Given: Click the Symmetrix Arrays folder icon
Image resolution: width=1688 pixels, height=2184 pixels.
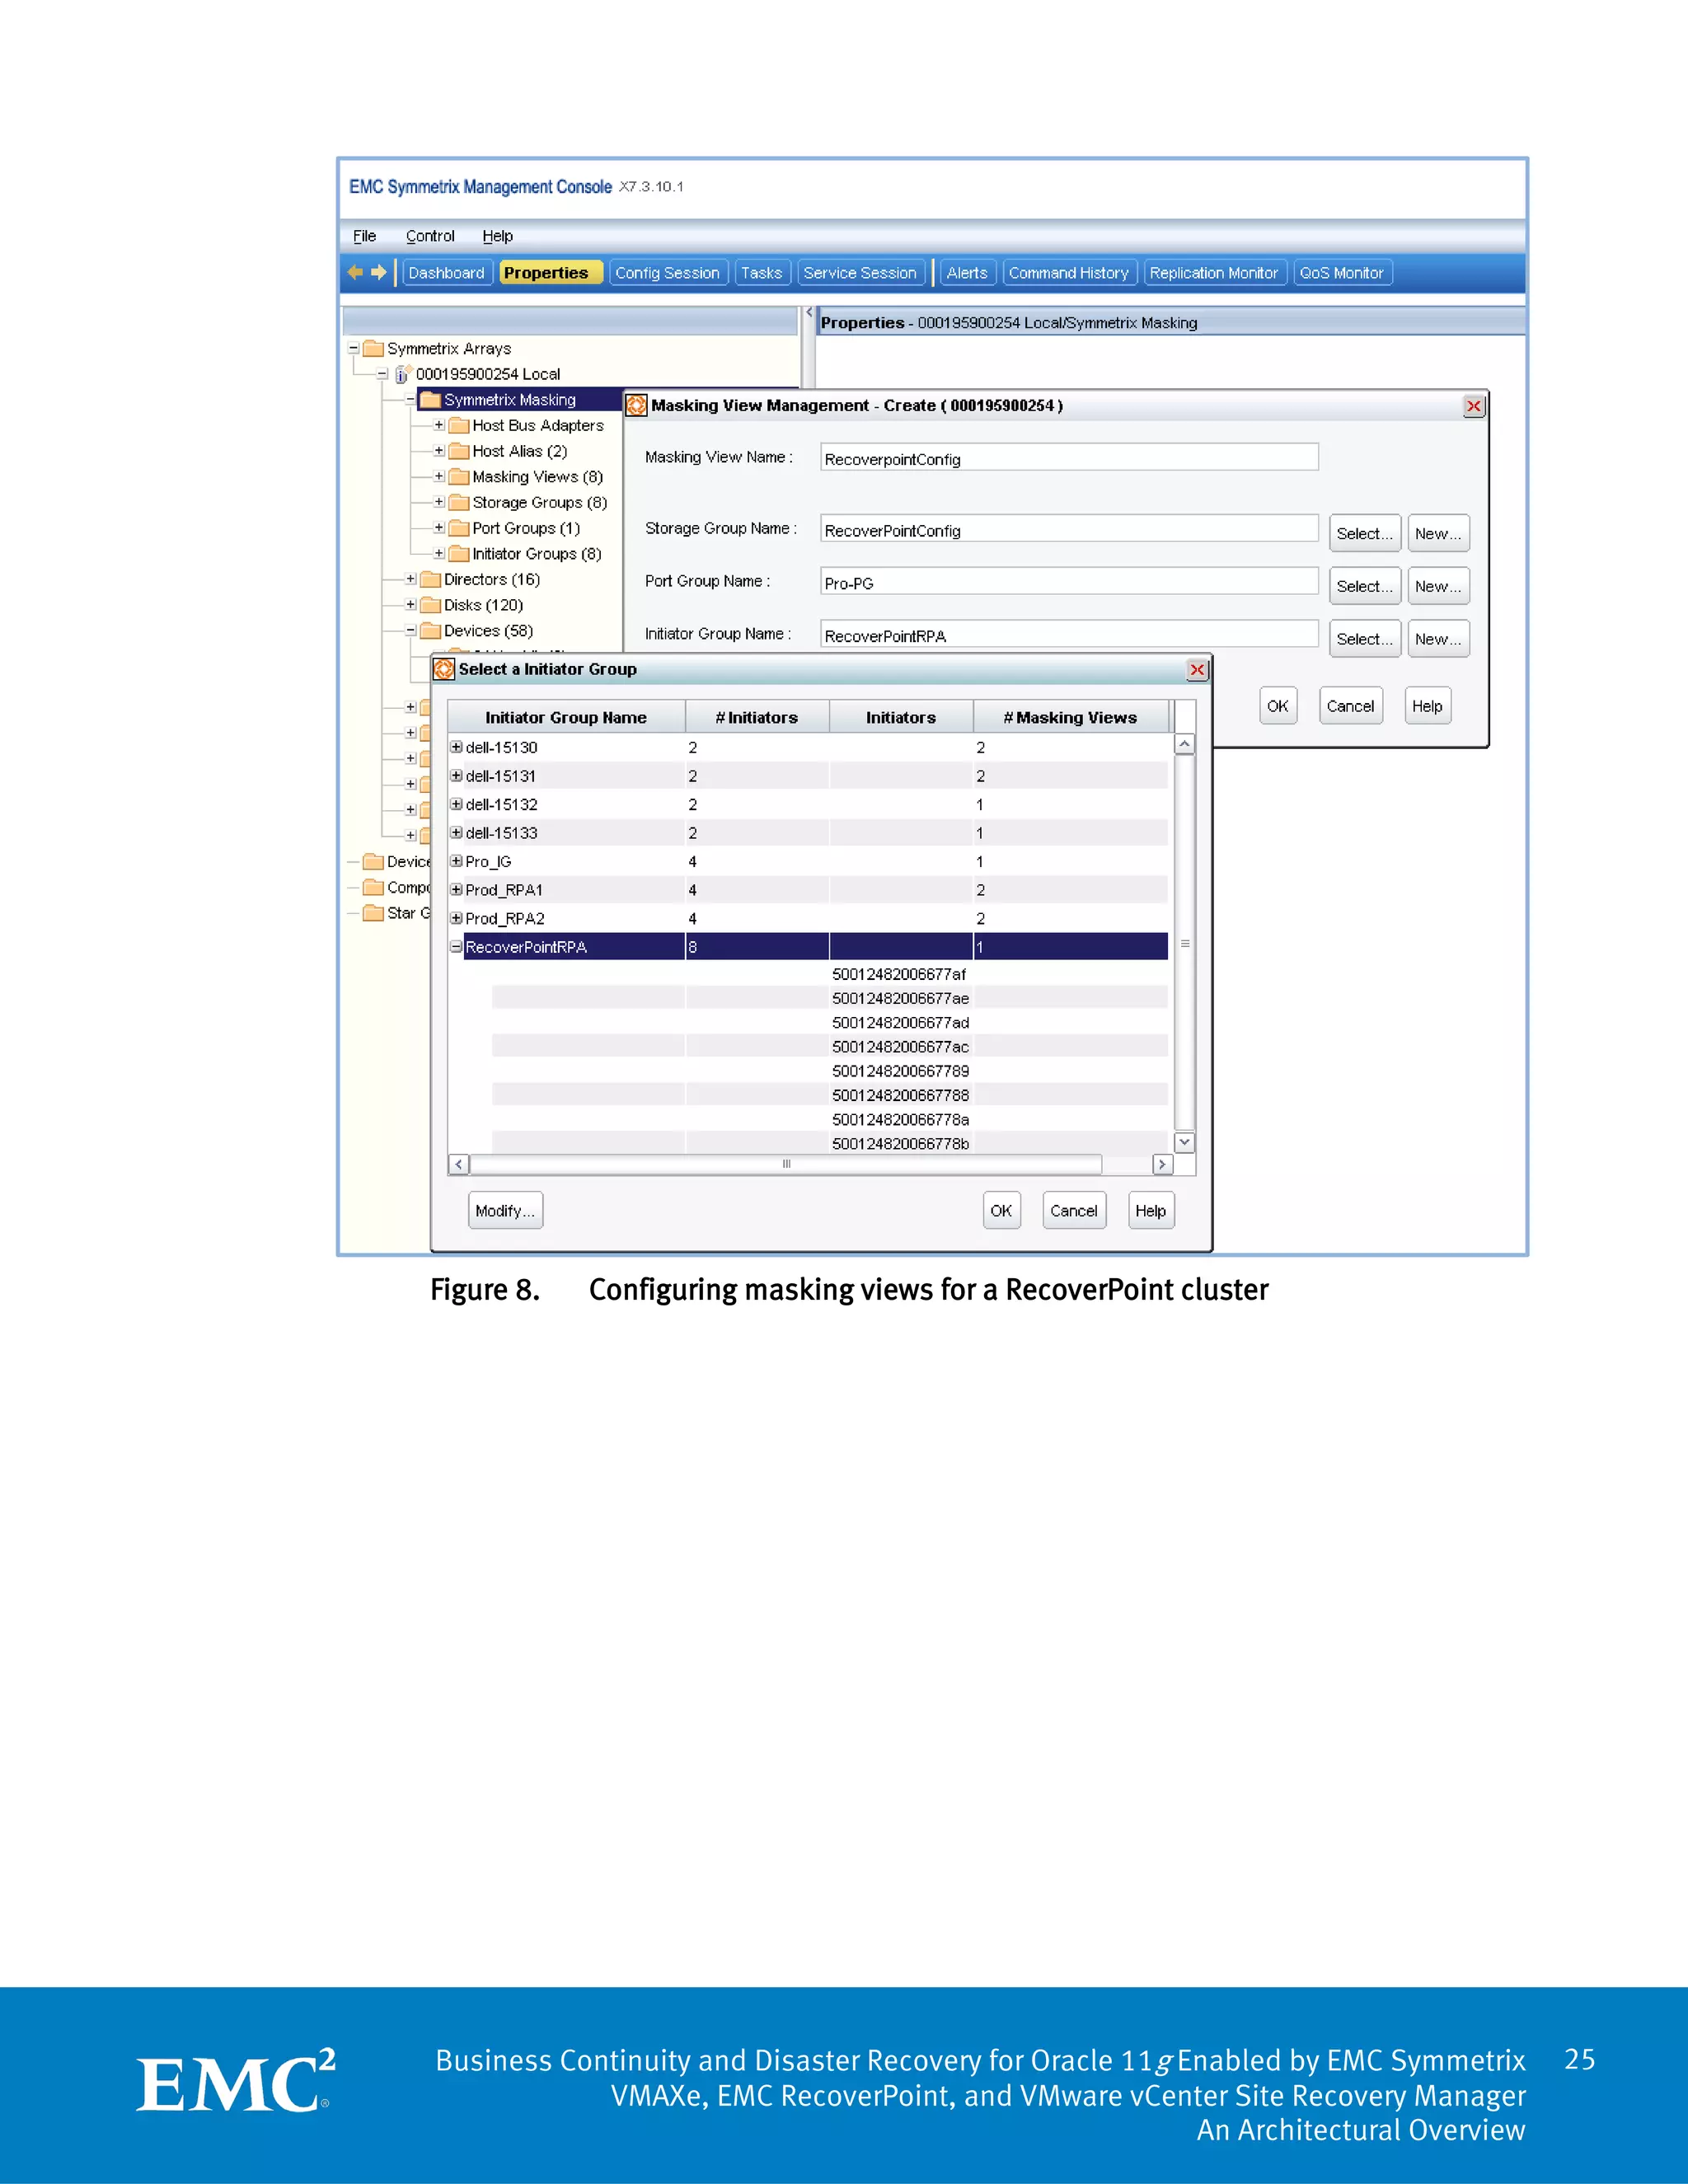Looking at the screenshot, I should click(x=374, y=348).
